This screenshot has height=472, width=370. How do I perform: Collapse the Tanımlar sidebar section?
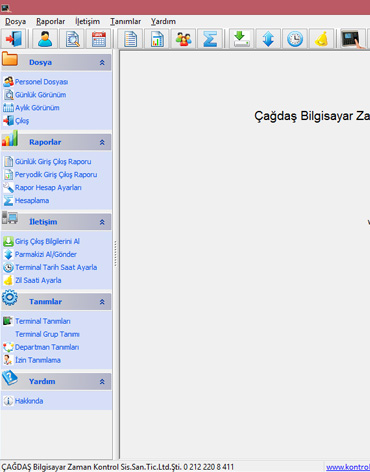pyautogui.click(x=102, y=302)
